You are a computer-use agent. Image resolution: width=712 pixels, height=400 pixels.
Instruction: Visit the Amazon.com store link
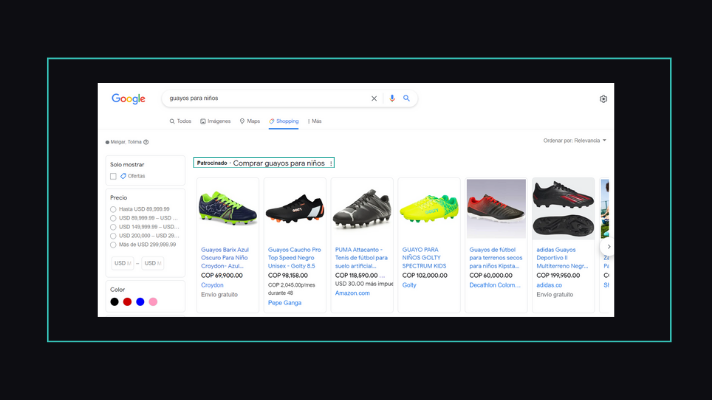pos(352,293)
